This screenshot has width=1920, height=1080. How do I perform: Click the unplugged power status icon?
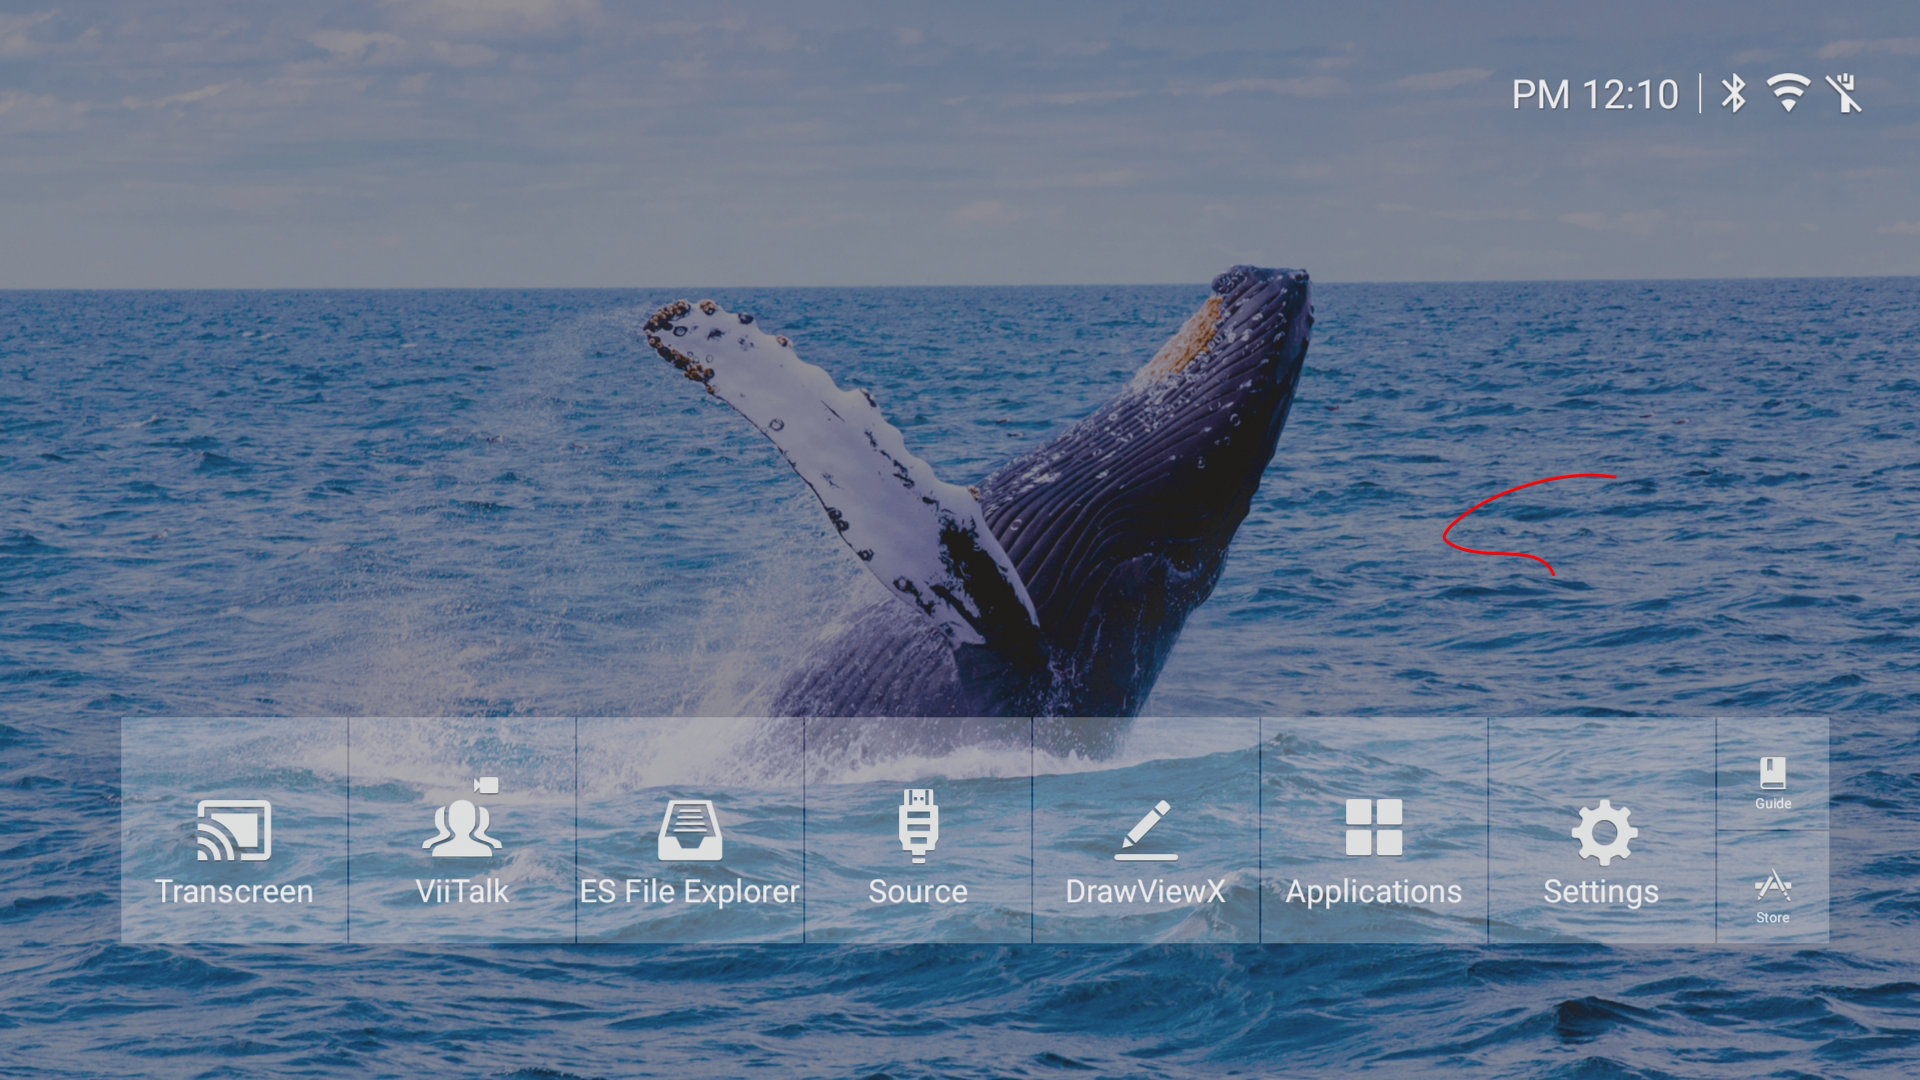1843,94
